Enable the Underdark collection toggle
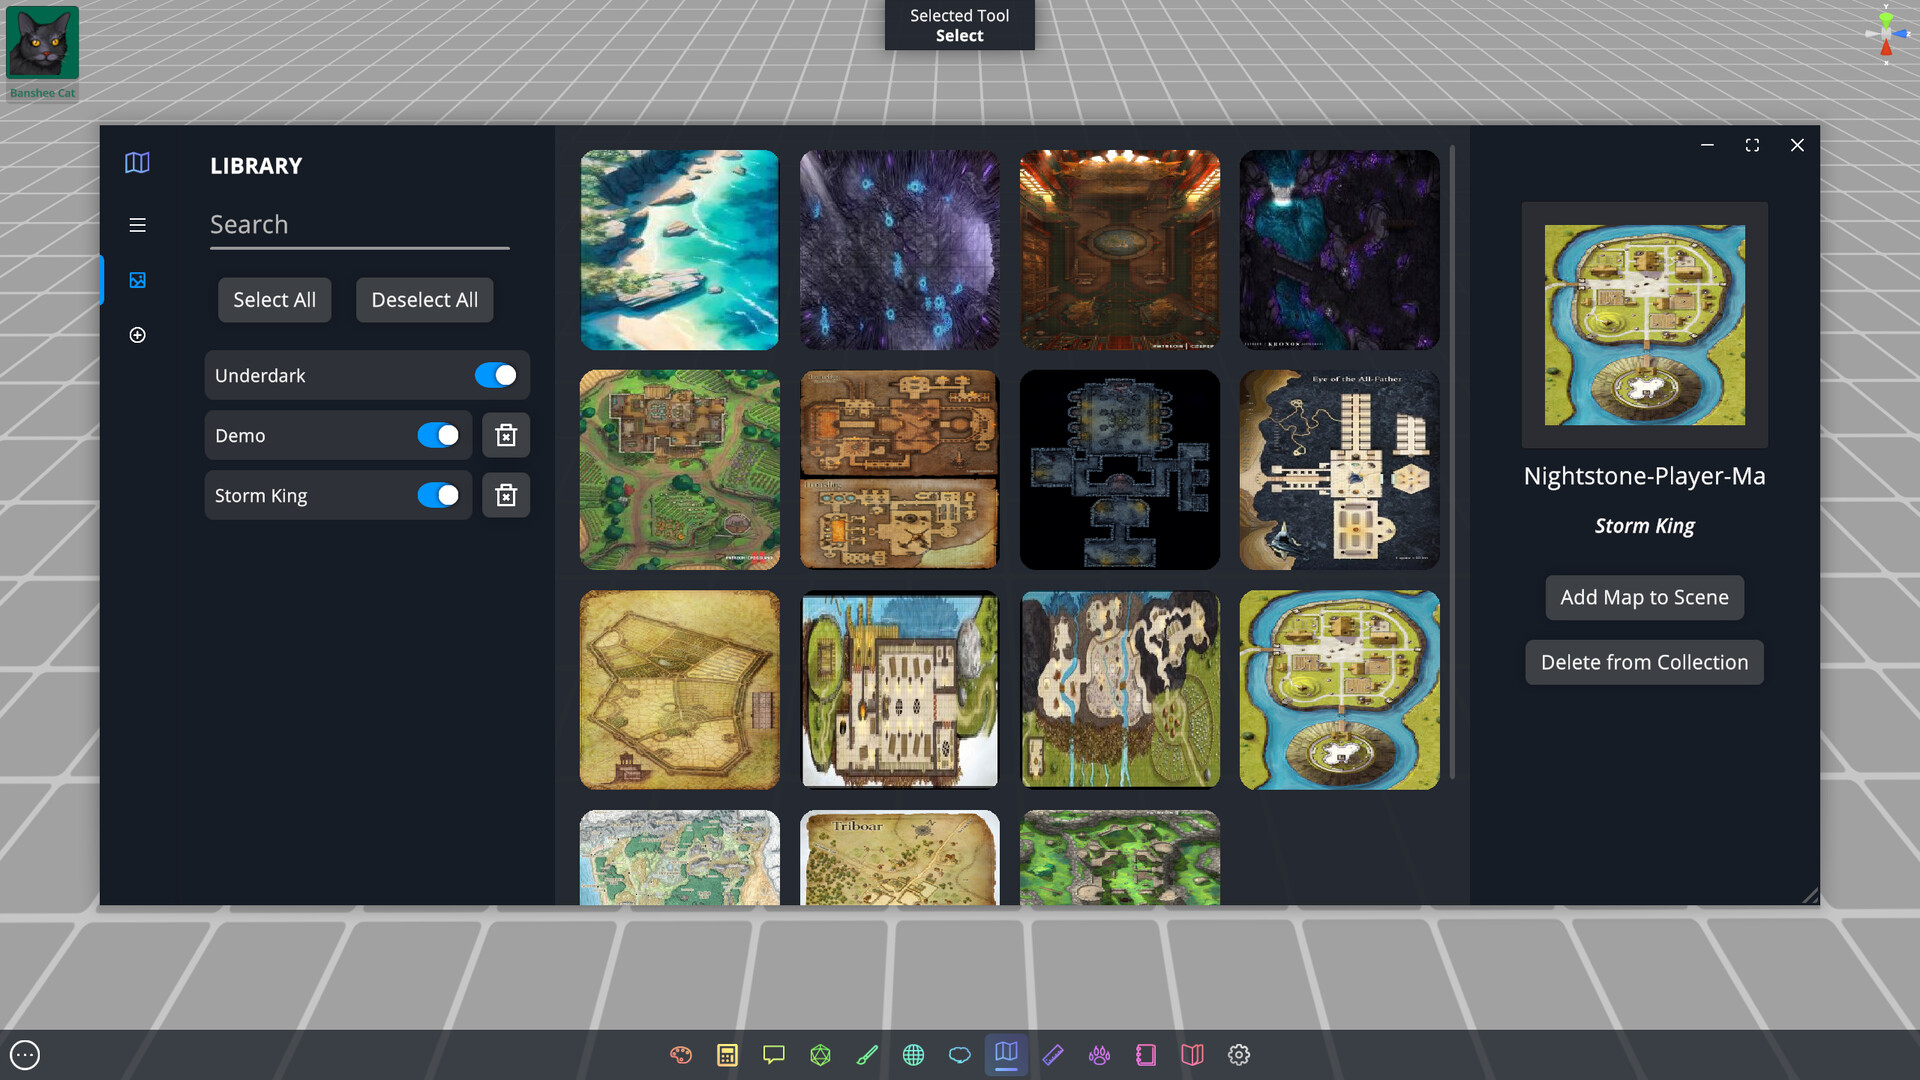Screen dimensions: 1920x1080 click(x=496, y=375)
